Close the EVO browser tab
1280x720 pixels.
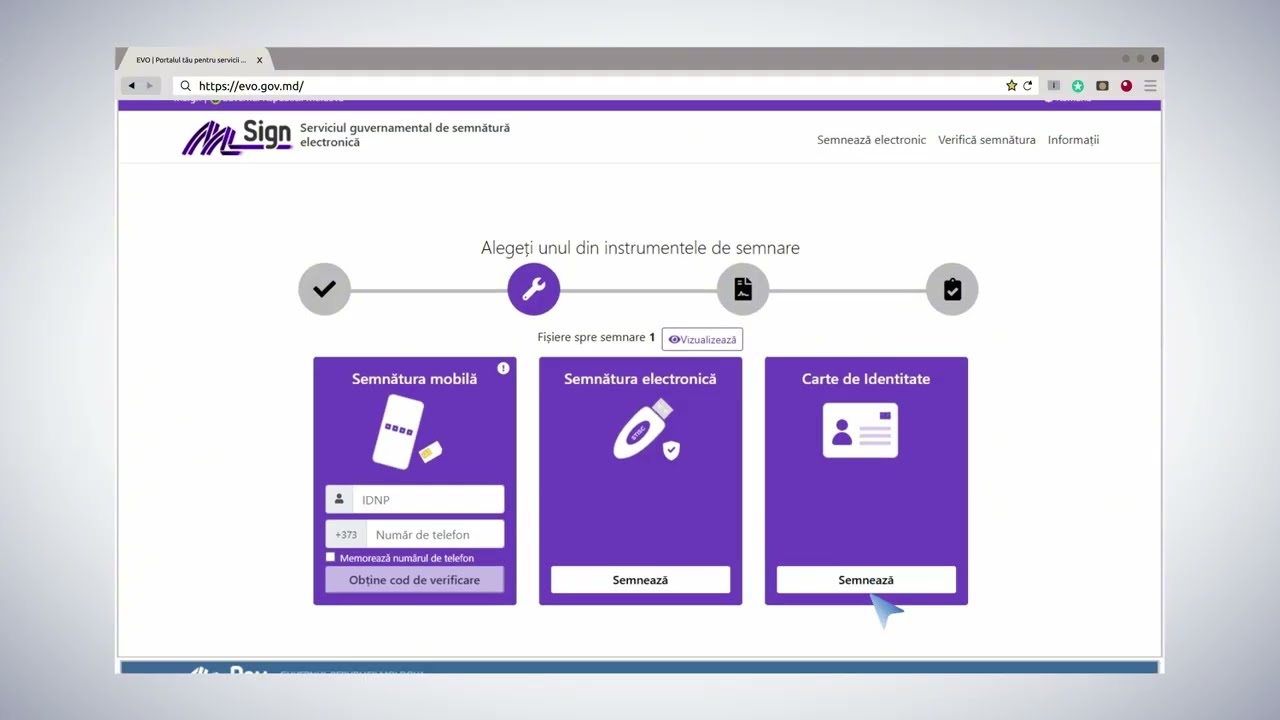tap(259, 60)
